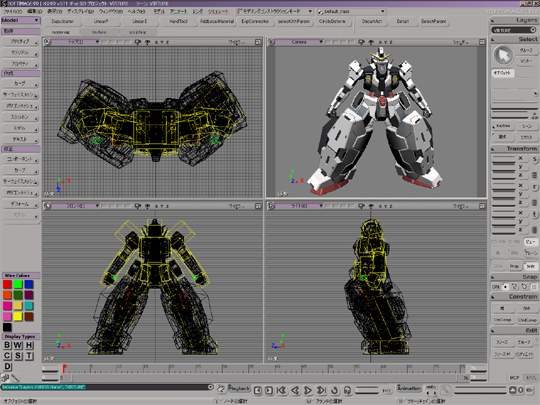The height and width of the screenshot is (405, 540).
Task: Click the timeline red playhead marker
Action: tap(64, 368)
